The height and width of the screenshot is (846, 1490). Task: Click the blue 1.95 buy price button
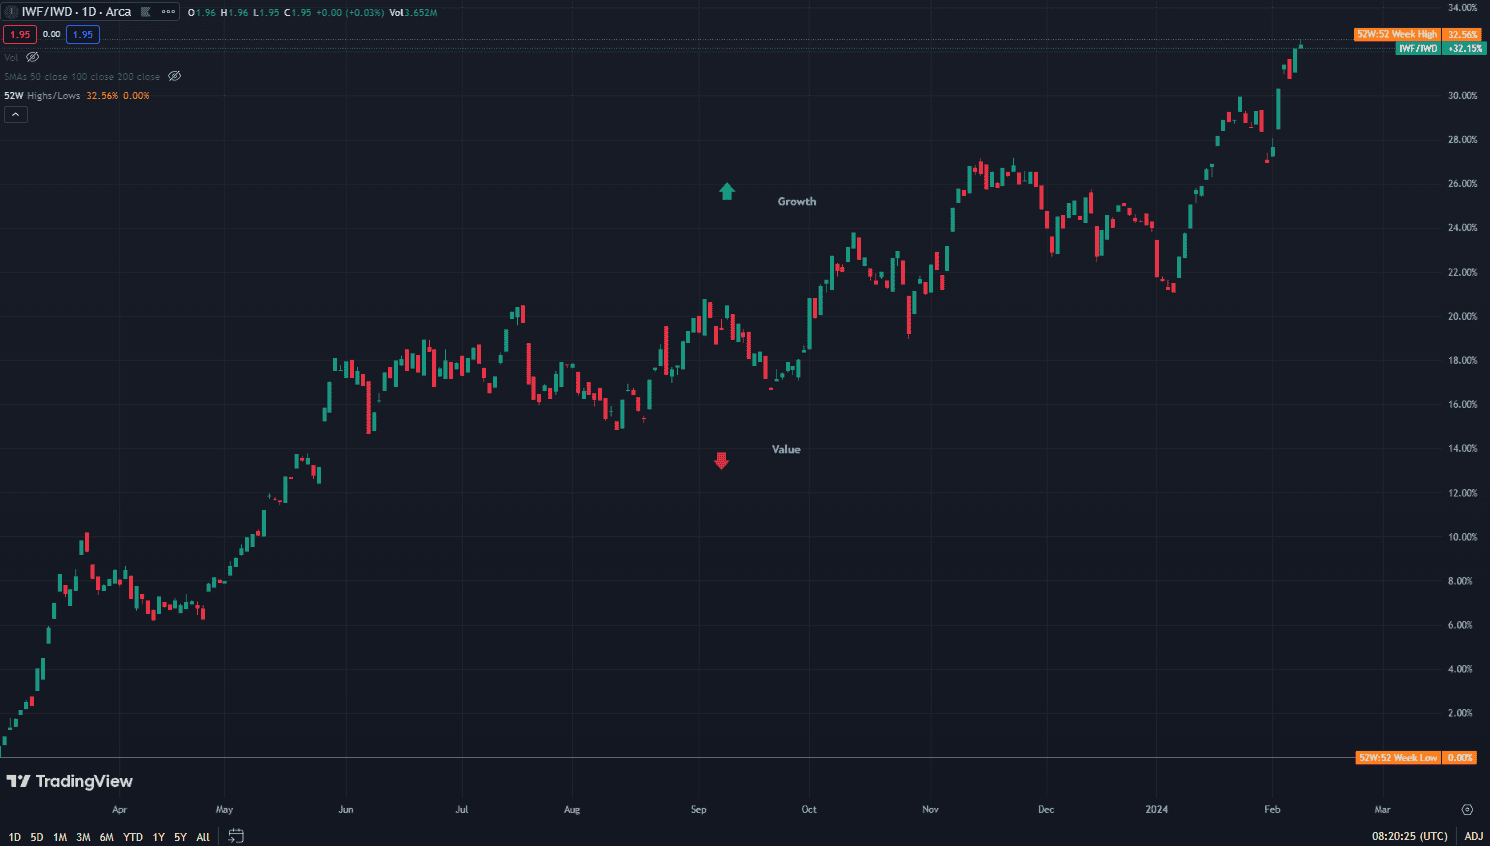83,34
